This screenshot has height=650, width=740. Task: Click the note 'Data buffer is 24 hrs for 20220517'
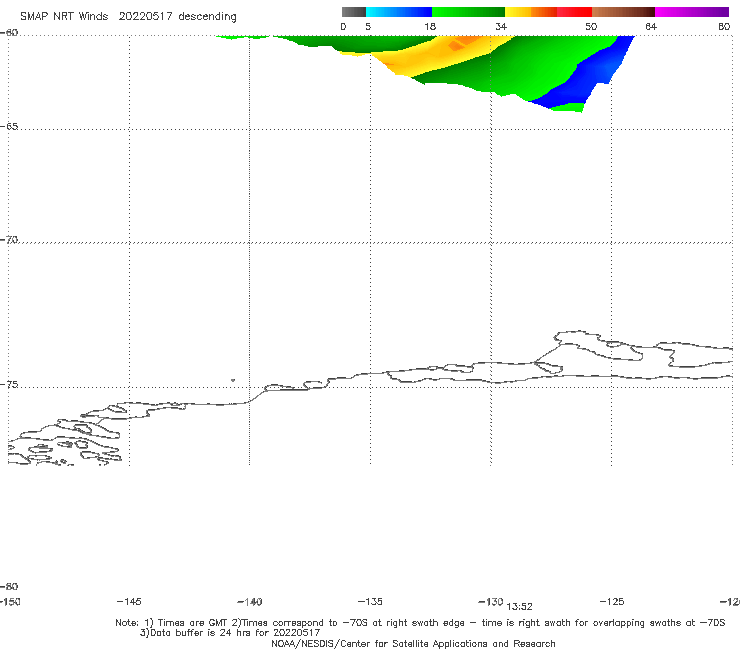[x=230, y=633]
